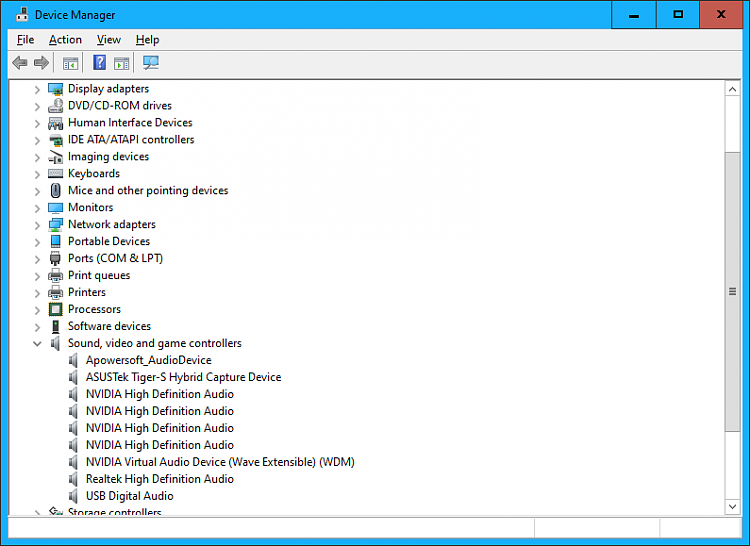The image size is (750, 546).
Task: Select Human Interface Devices label
Action: 130,123
